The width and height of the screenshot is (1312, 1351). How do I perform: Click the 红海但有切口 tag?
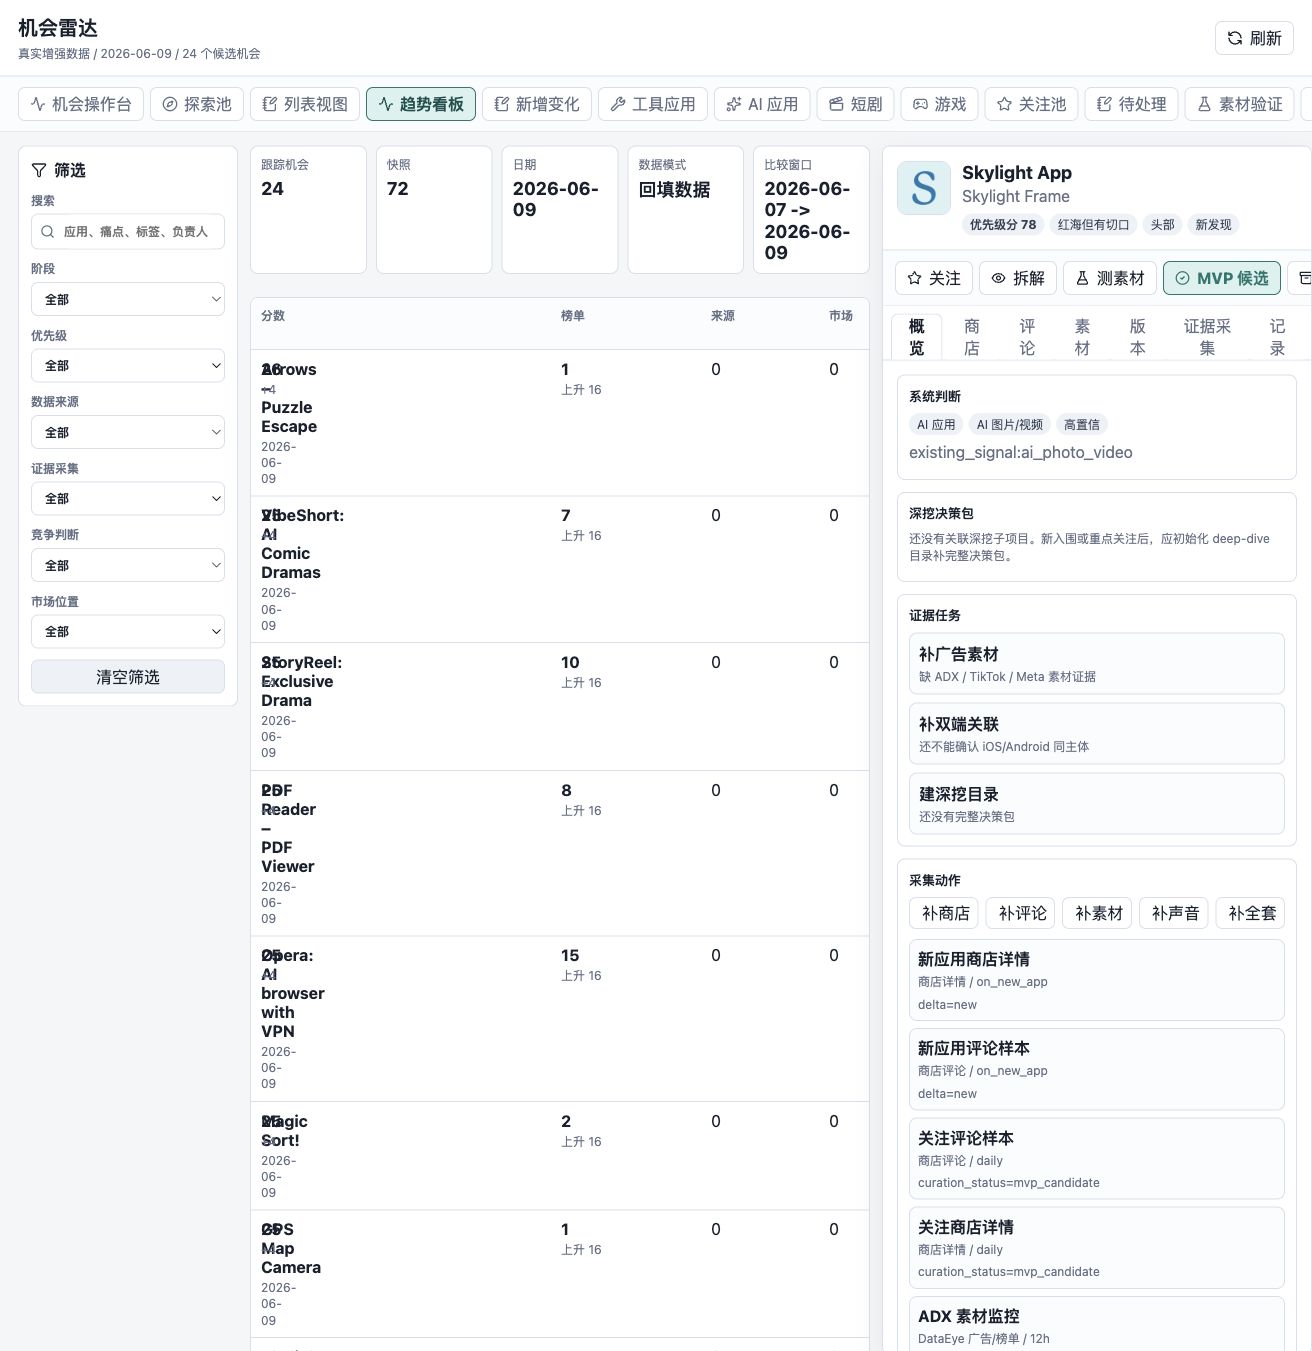click(x=1094, y=225)
